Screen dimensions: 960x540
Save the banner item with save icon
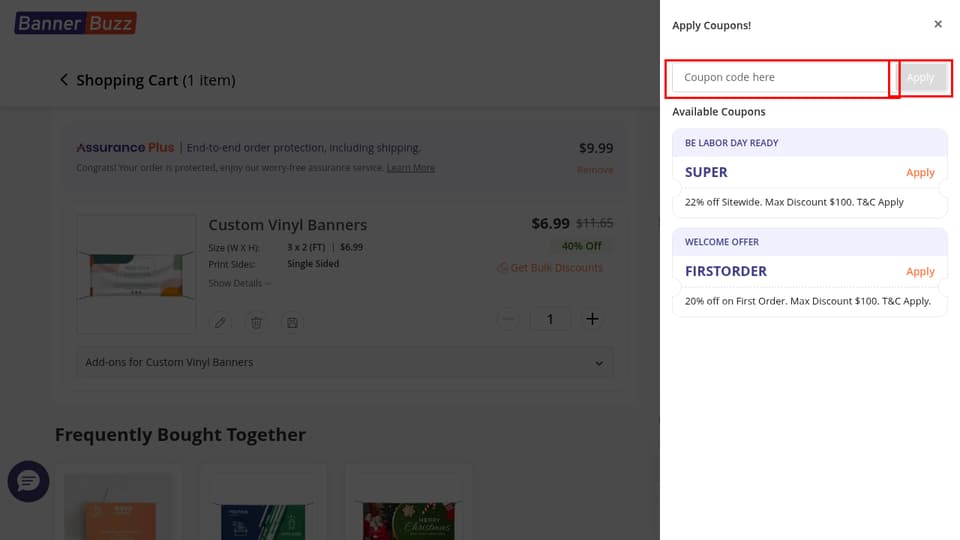pos(292,322)
